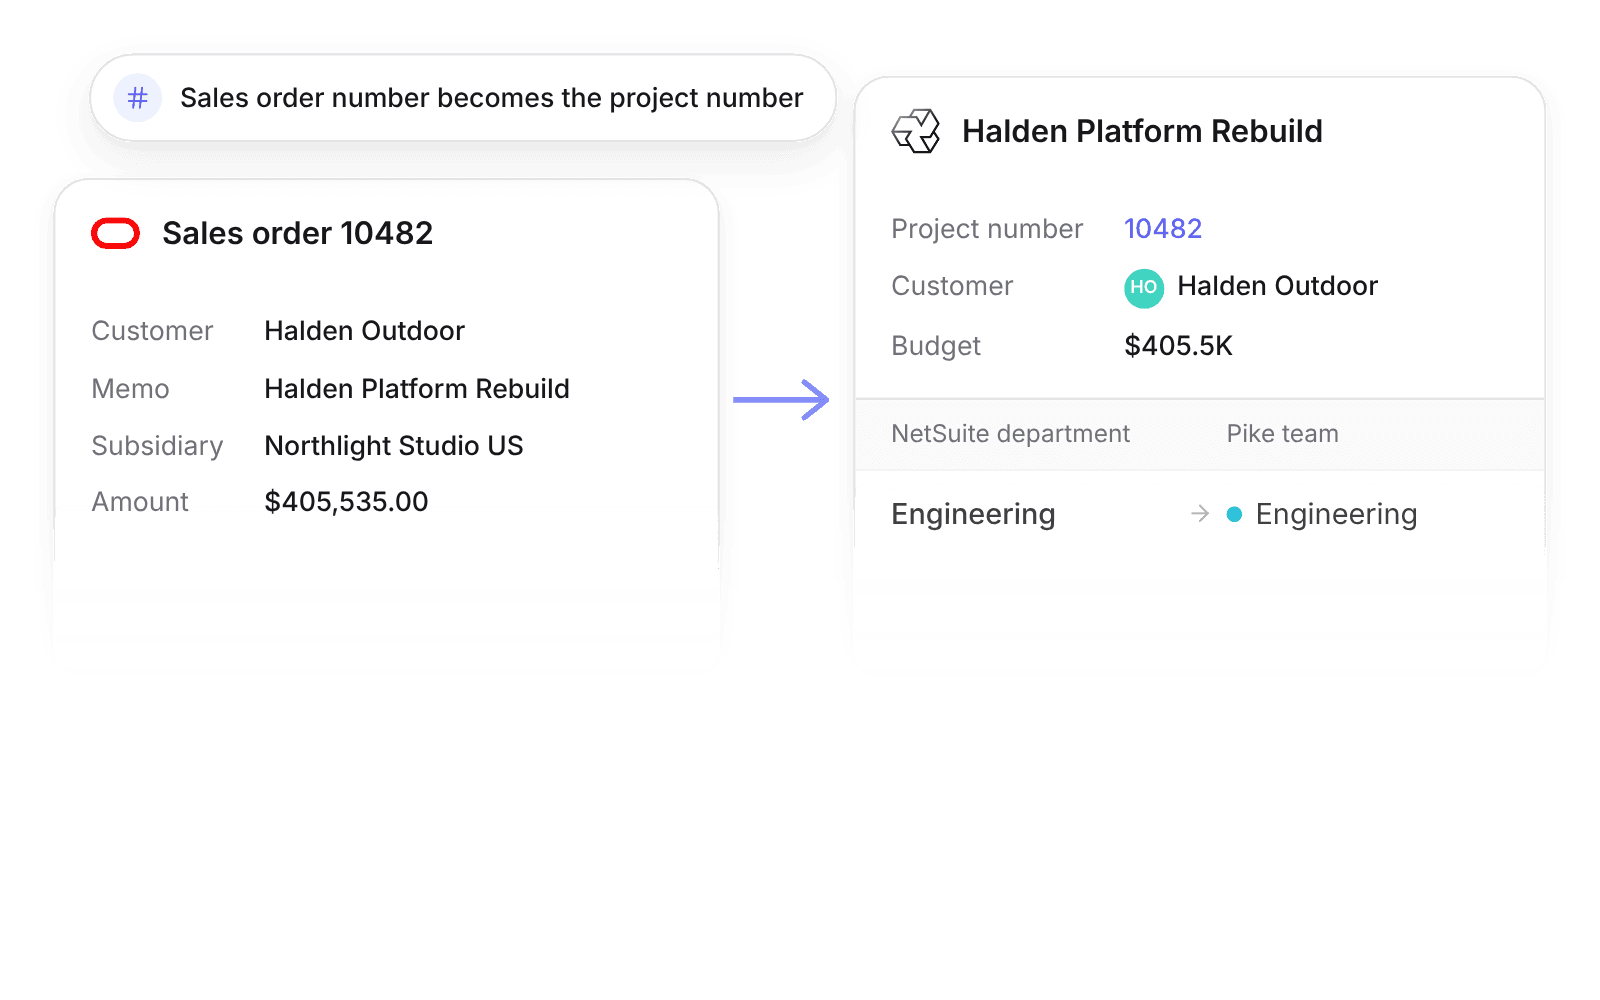Select the Sales order 10482 heading

(x=298, y=233)
